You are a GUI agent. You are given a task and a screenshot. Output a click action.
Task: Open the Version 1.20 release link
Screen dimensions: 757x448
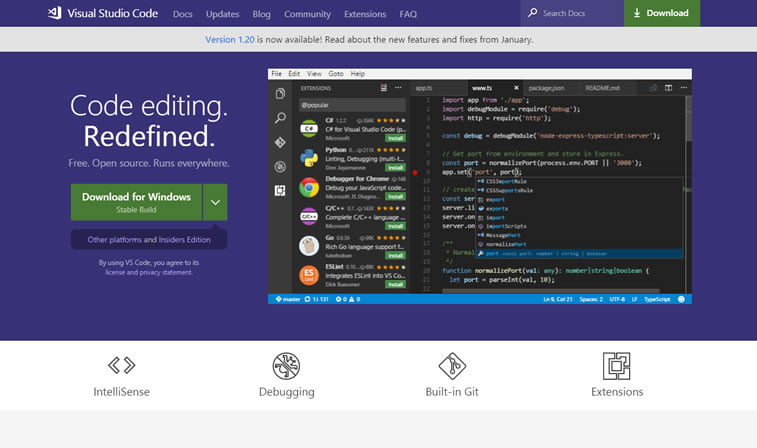(x=230, y=40)
